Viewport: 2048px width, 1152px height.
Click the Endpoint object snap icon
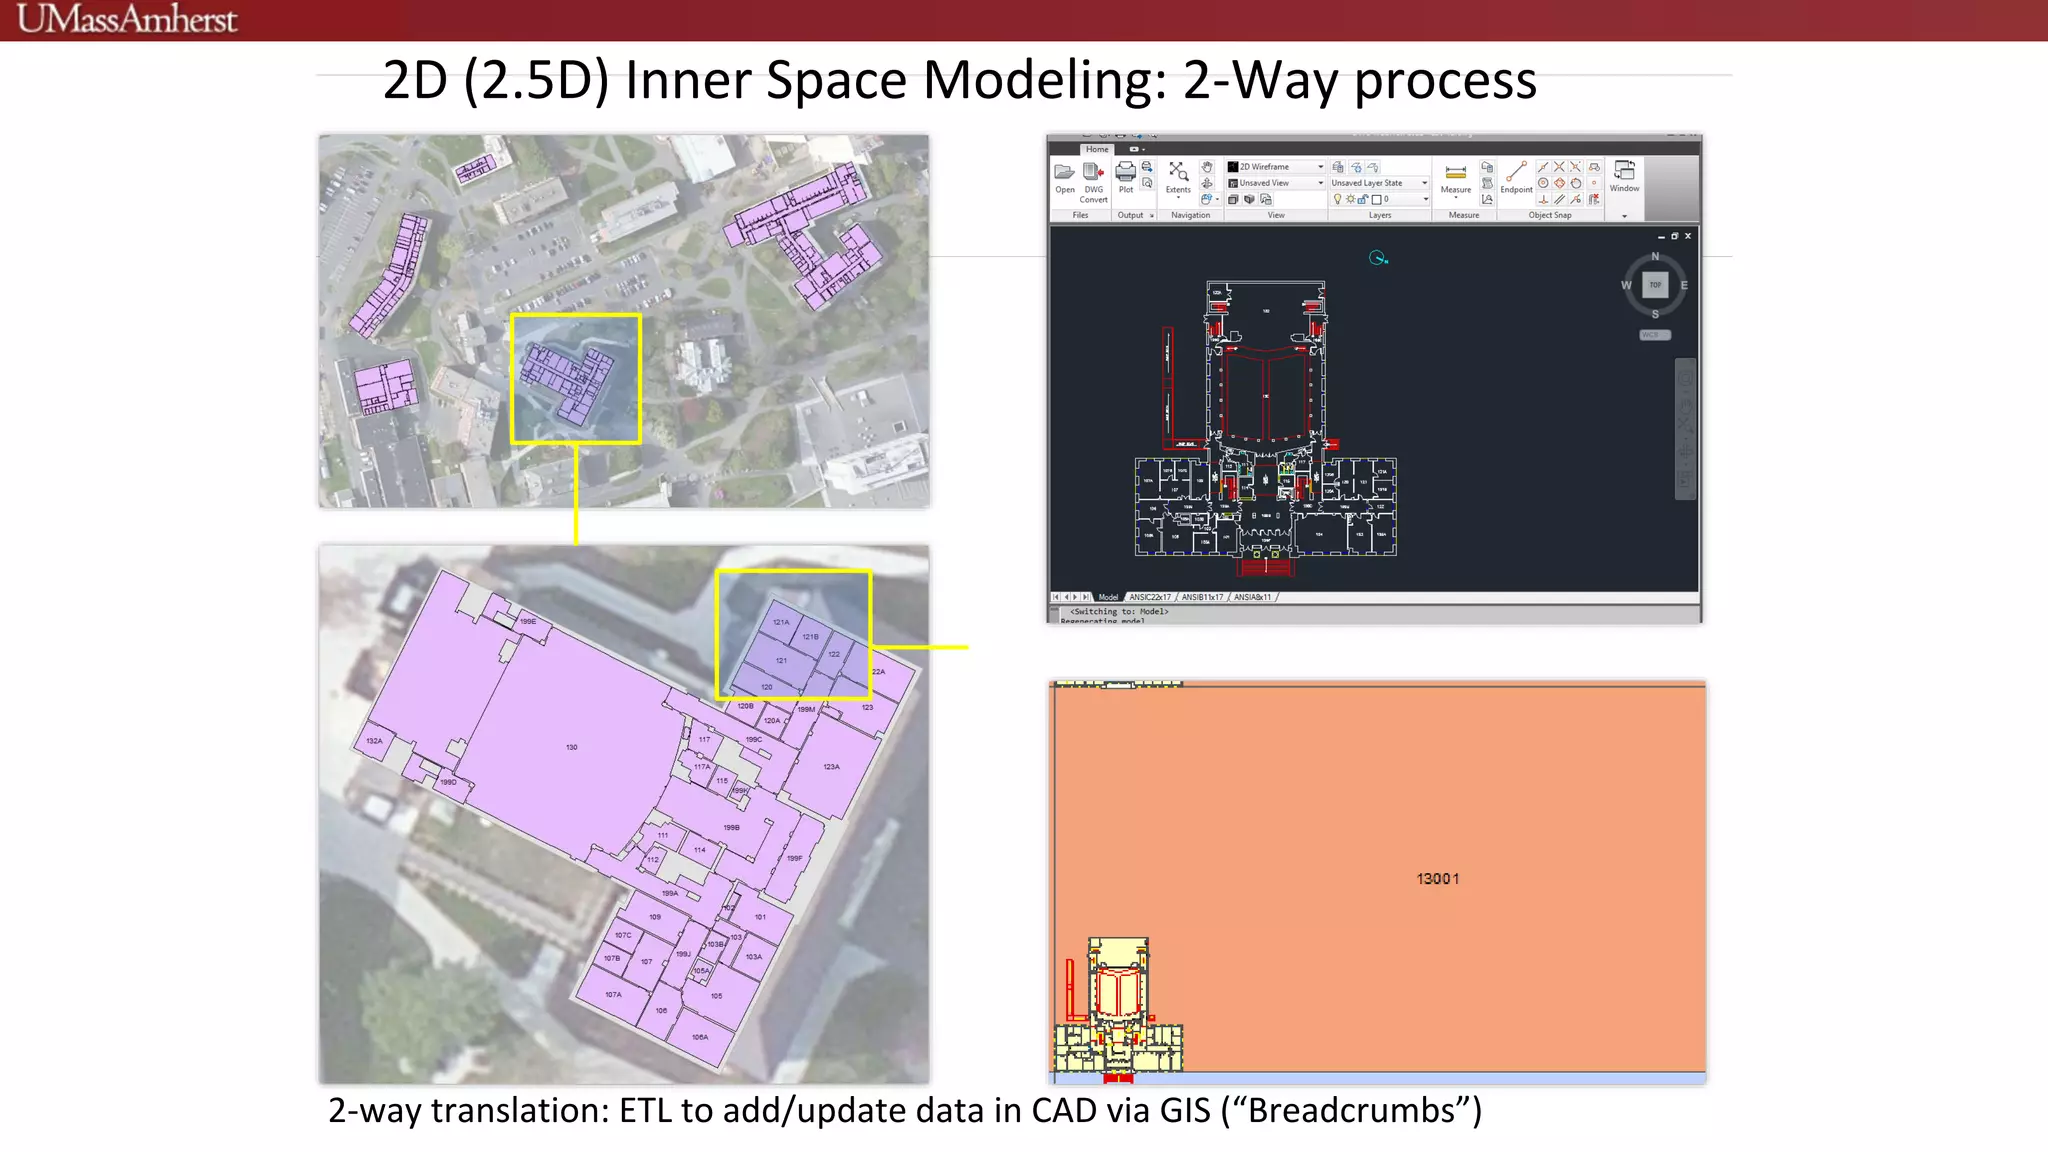[x=1516, y=172]
